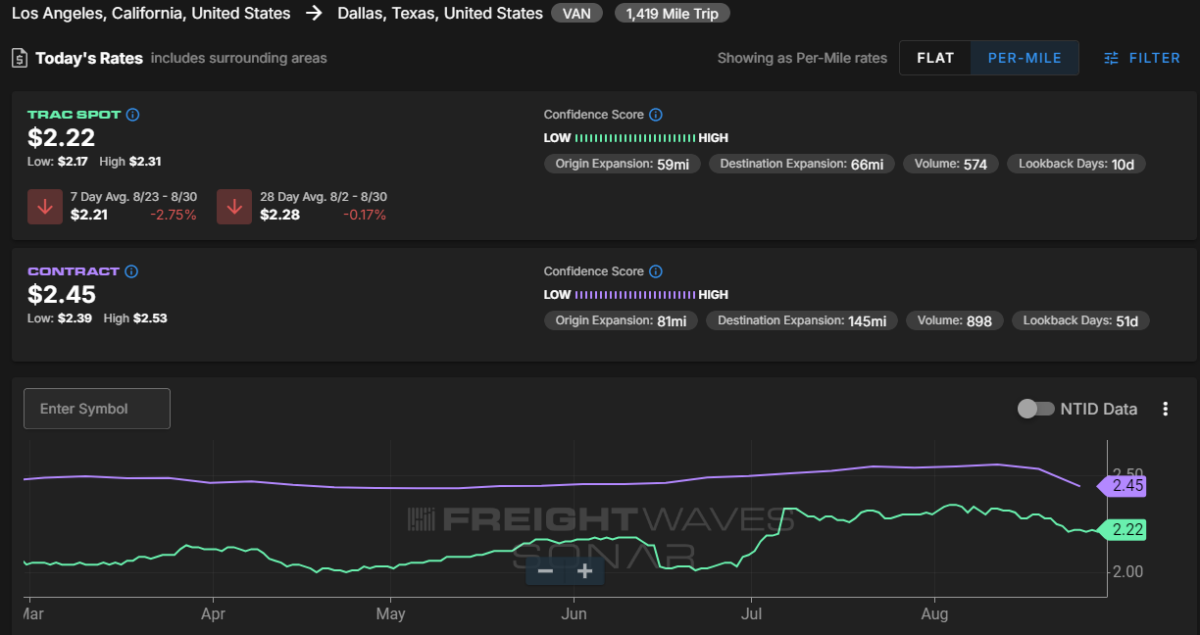
Task: Toggle the NTID Data switch
Action: (x=1035, y=409)
